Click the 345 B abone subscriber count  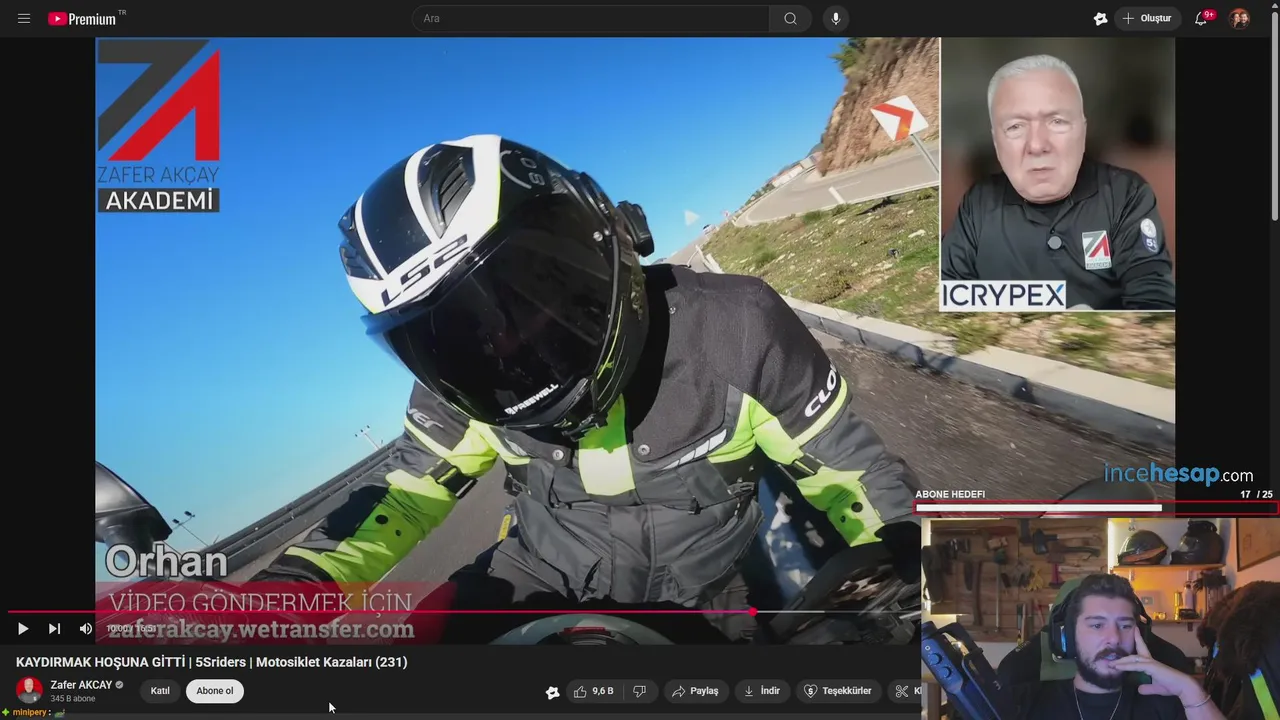coord(73,699)
